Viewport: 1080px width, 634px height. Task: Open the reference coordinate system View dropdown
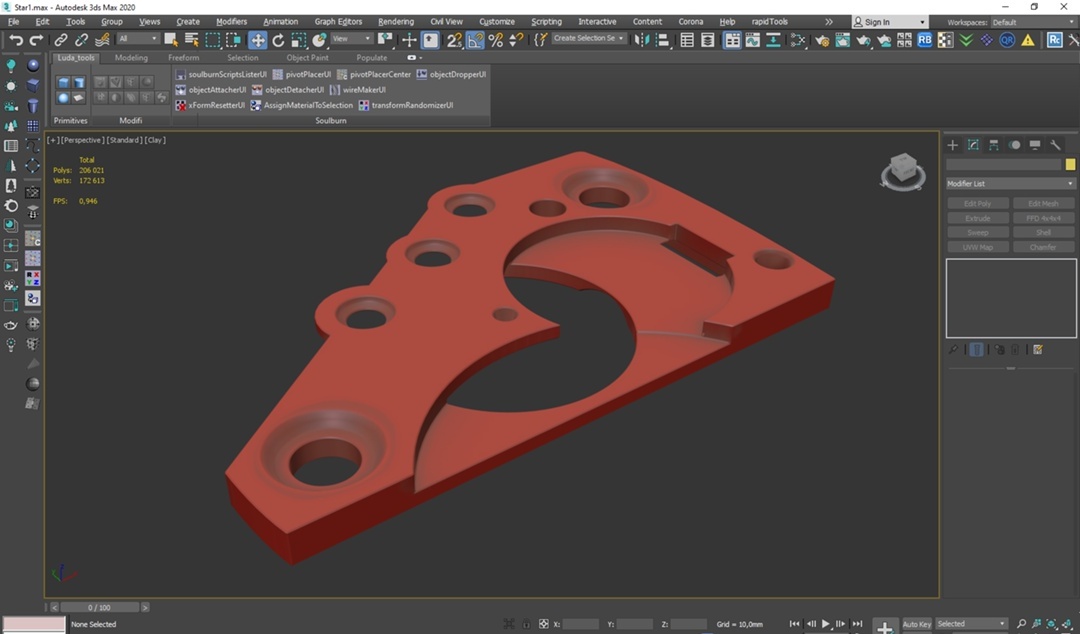pyautogui.click(x=351, y=39)
